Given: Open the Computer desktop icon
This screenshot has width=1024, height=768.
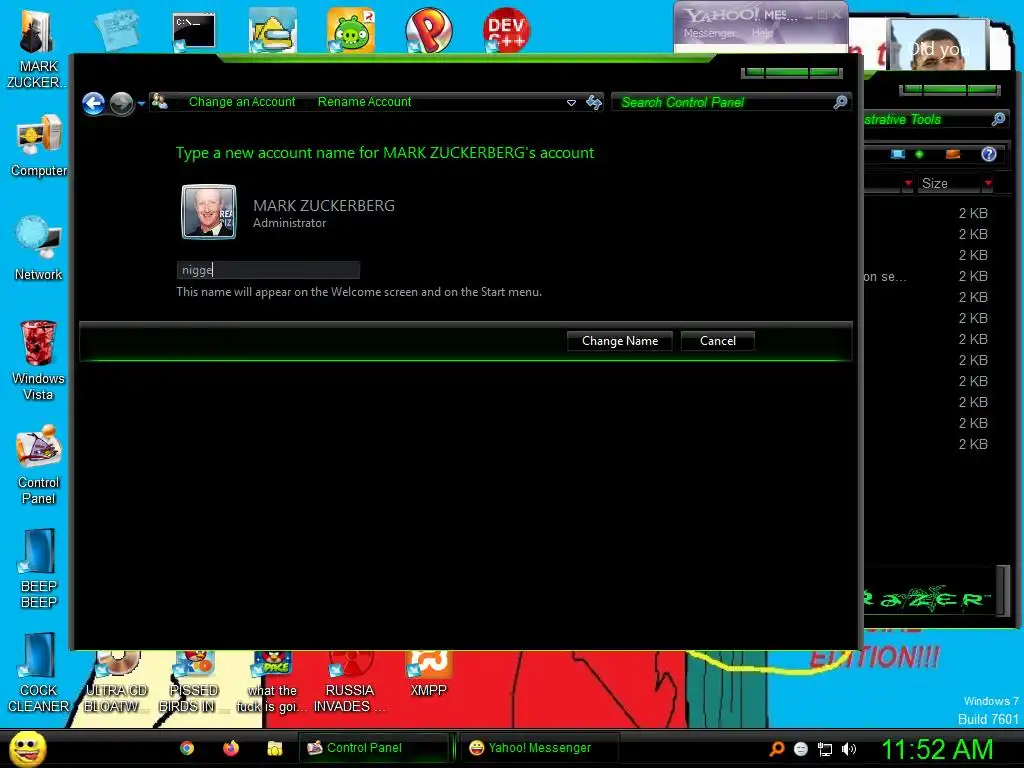Looking at the screenshot, I should point(39,146).
